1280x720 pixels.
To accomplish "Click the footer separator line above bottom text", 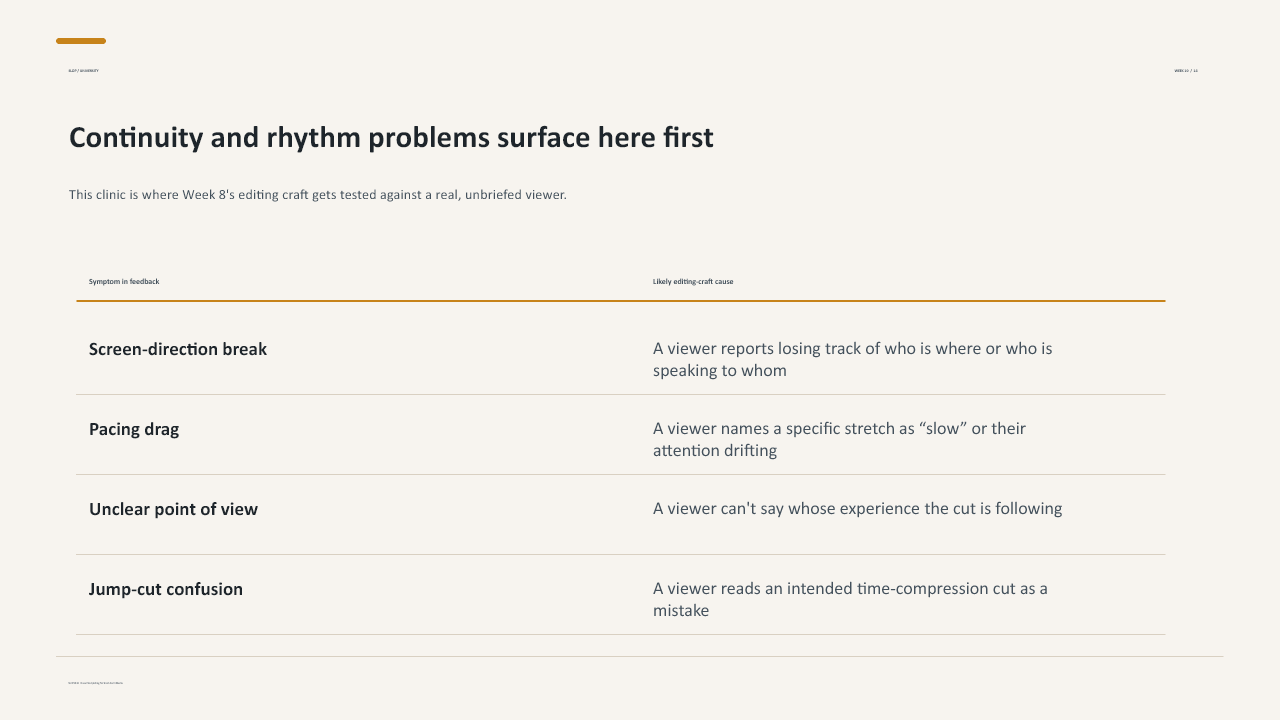I will click(x=639, y=656).
